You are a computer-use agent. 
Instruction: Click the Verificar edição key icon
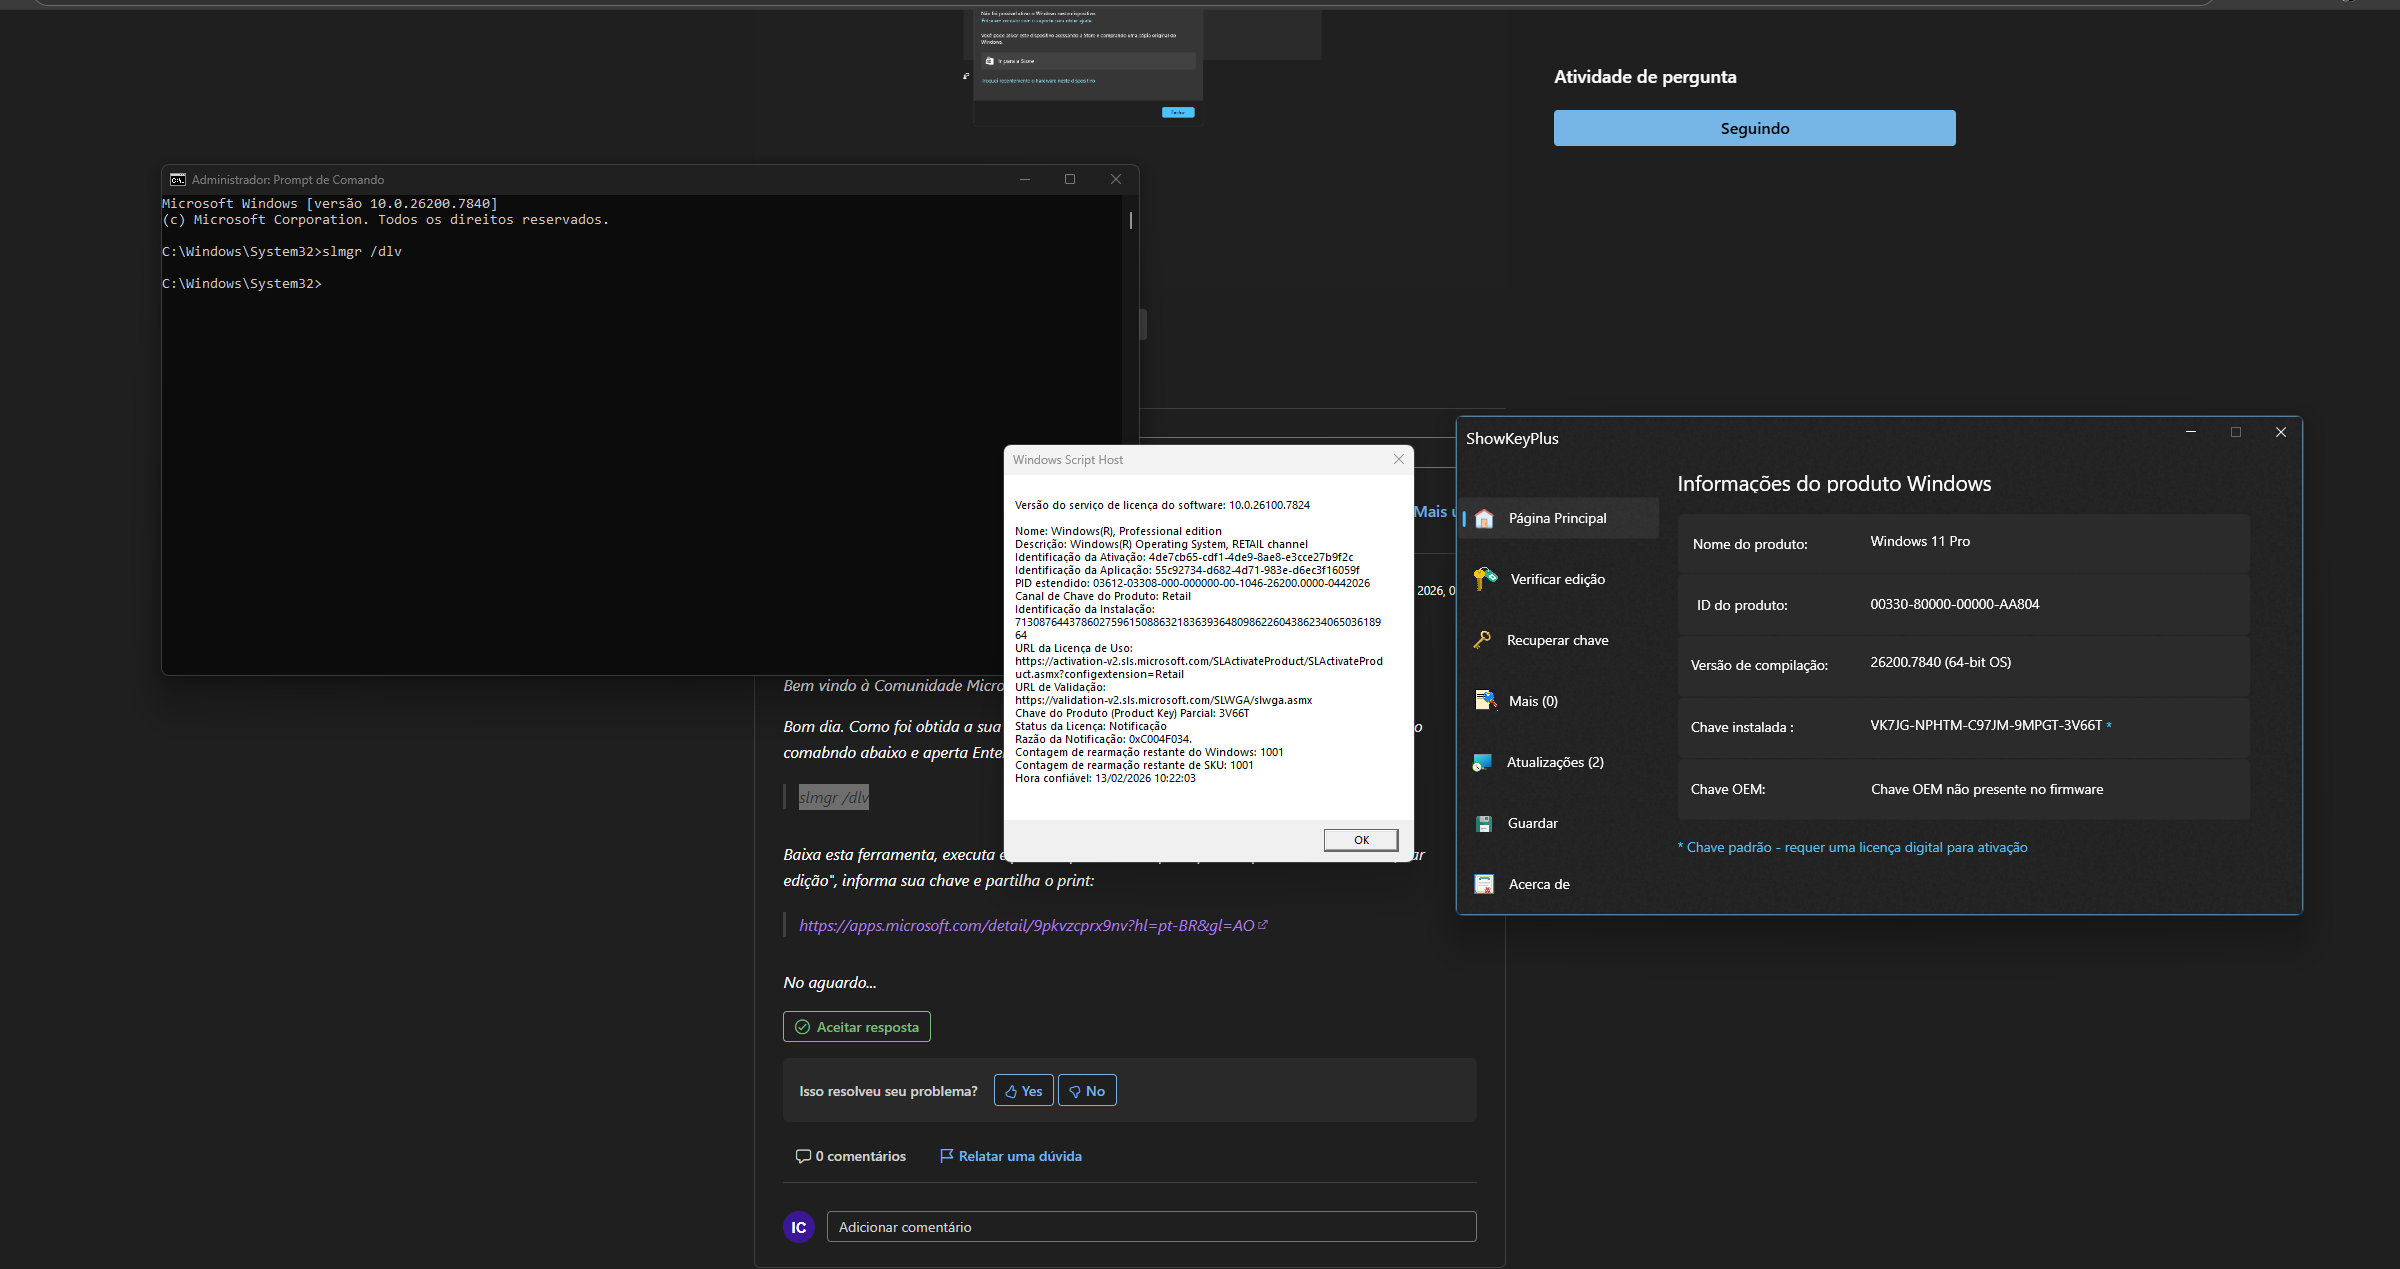1485,579
